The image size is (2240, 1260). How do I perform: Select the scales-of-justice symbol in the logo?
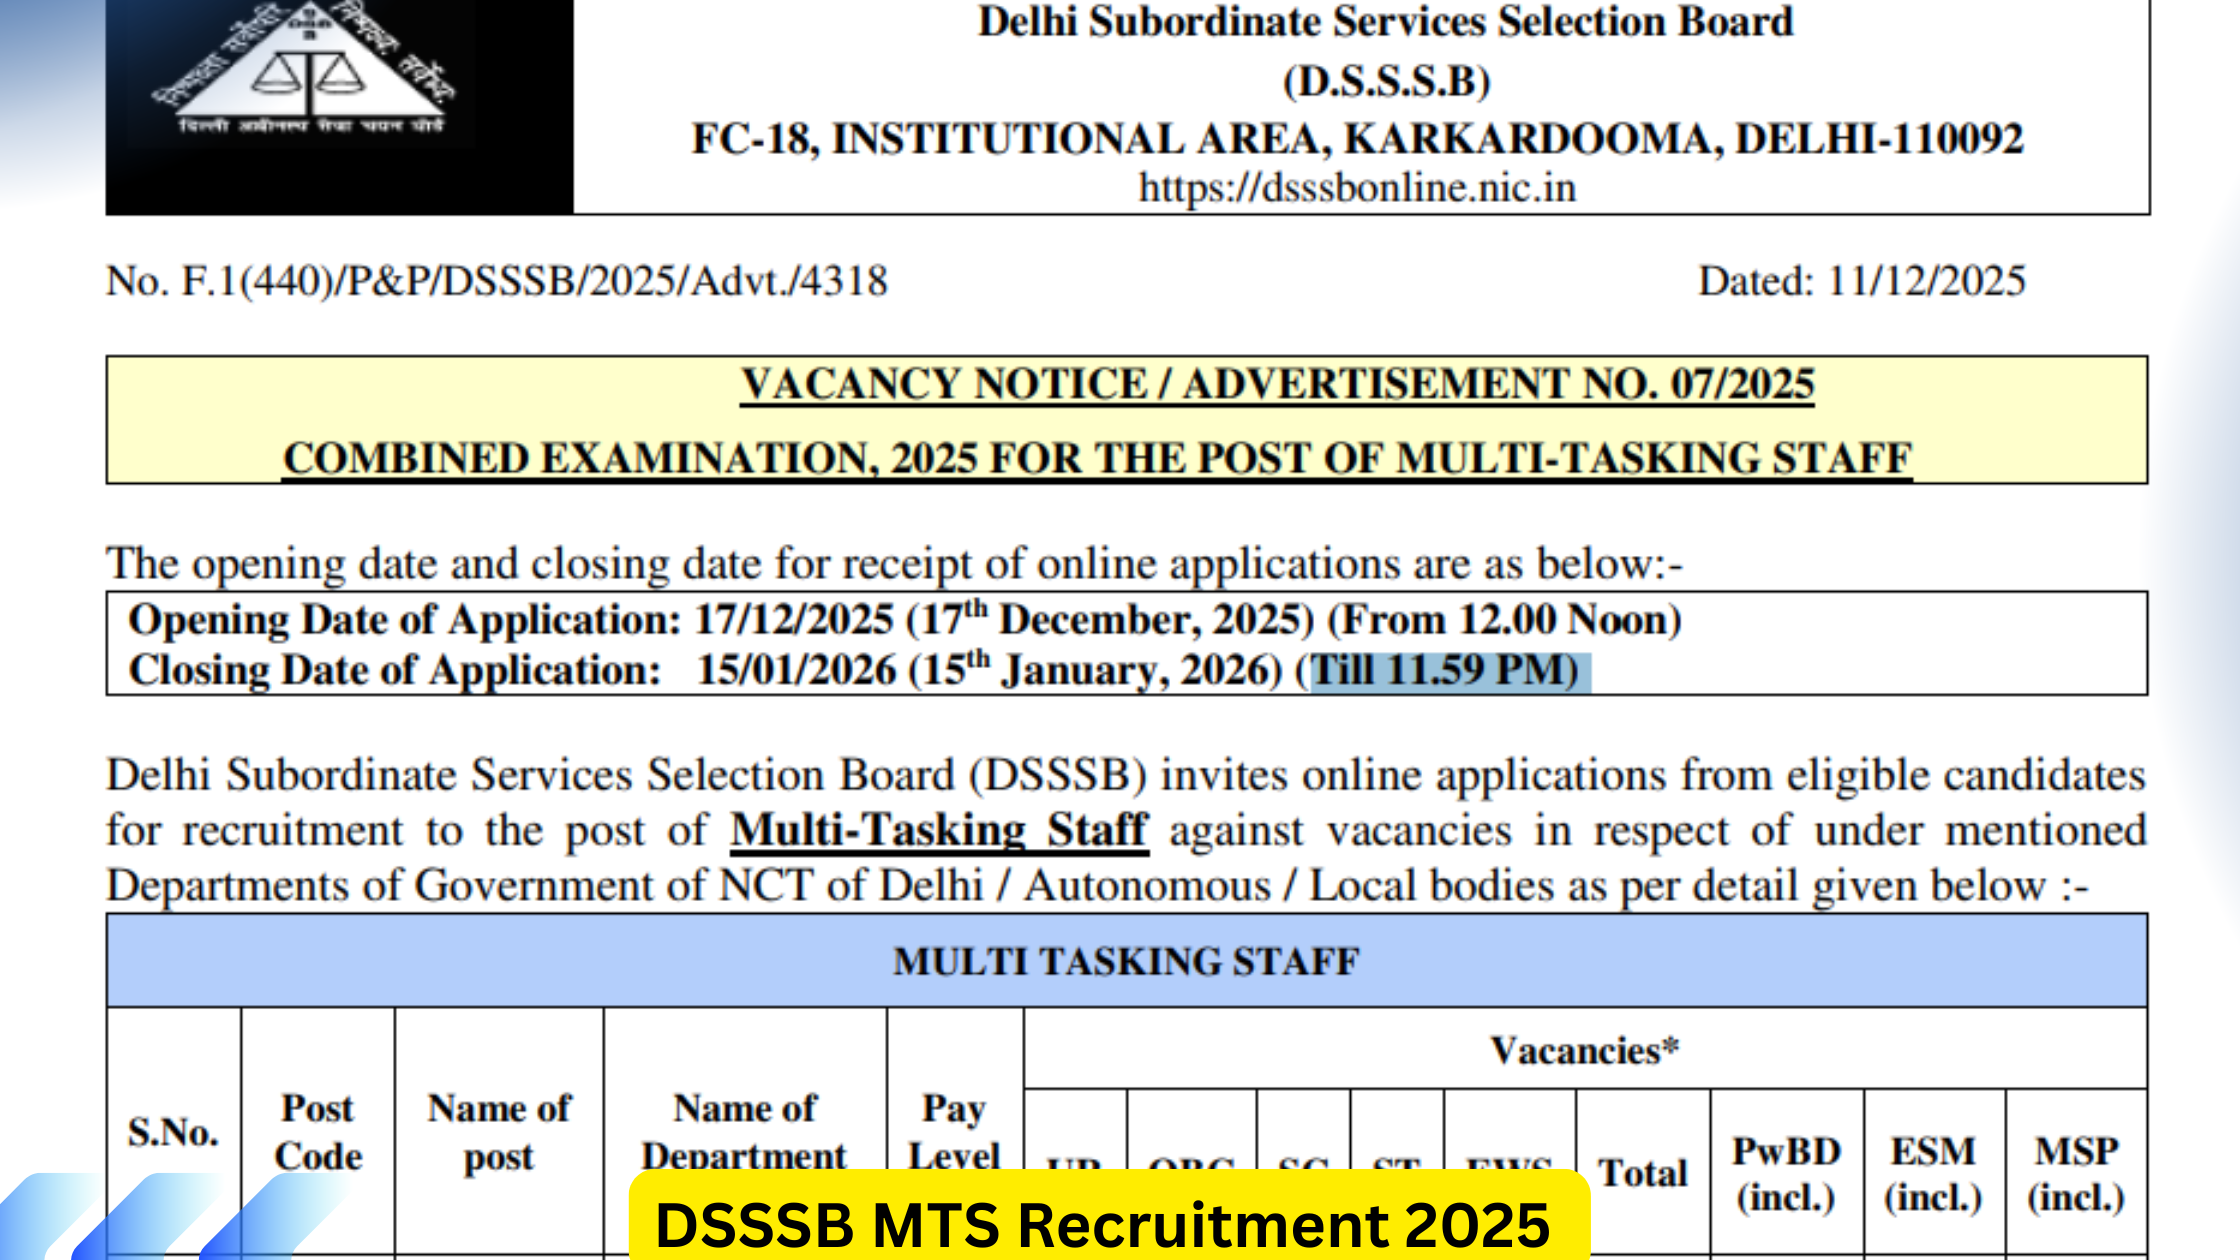310,75
